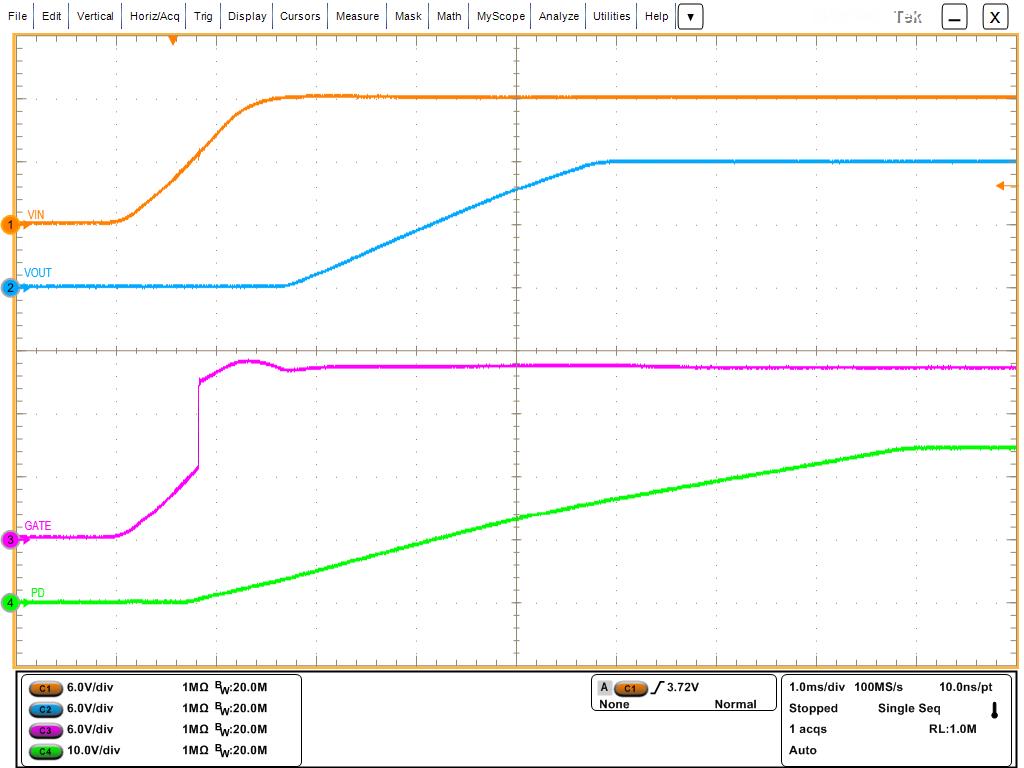The height and width of the screenshot is (768, 1024).
Task: Select the magenta C3 channel badge
Action: coord(45,729)
